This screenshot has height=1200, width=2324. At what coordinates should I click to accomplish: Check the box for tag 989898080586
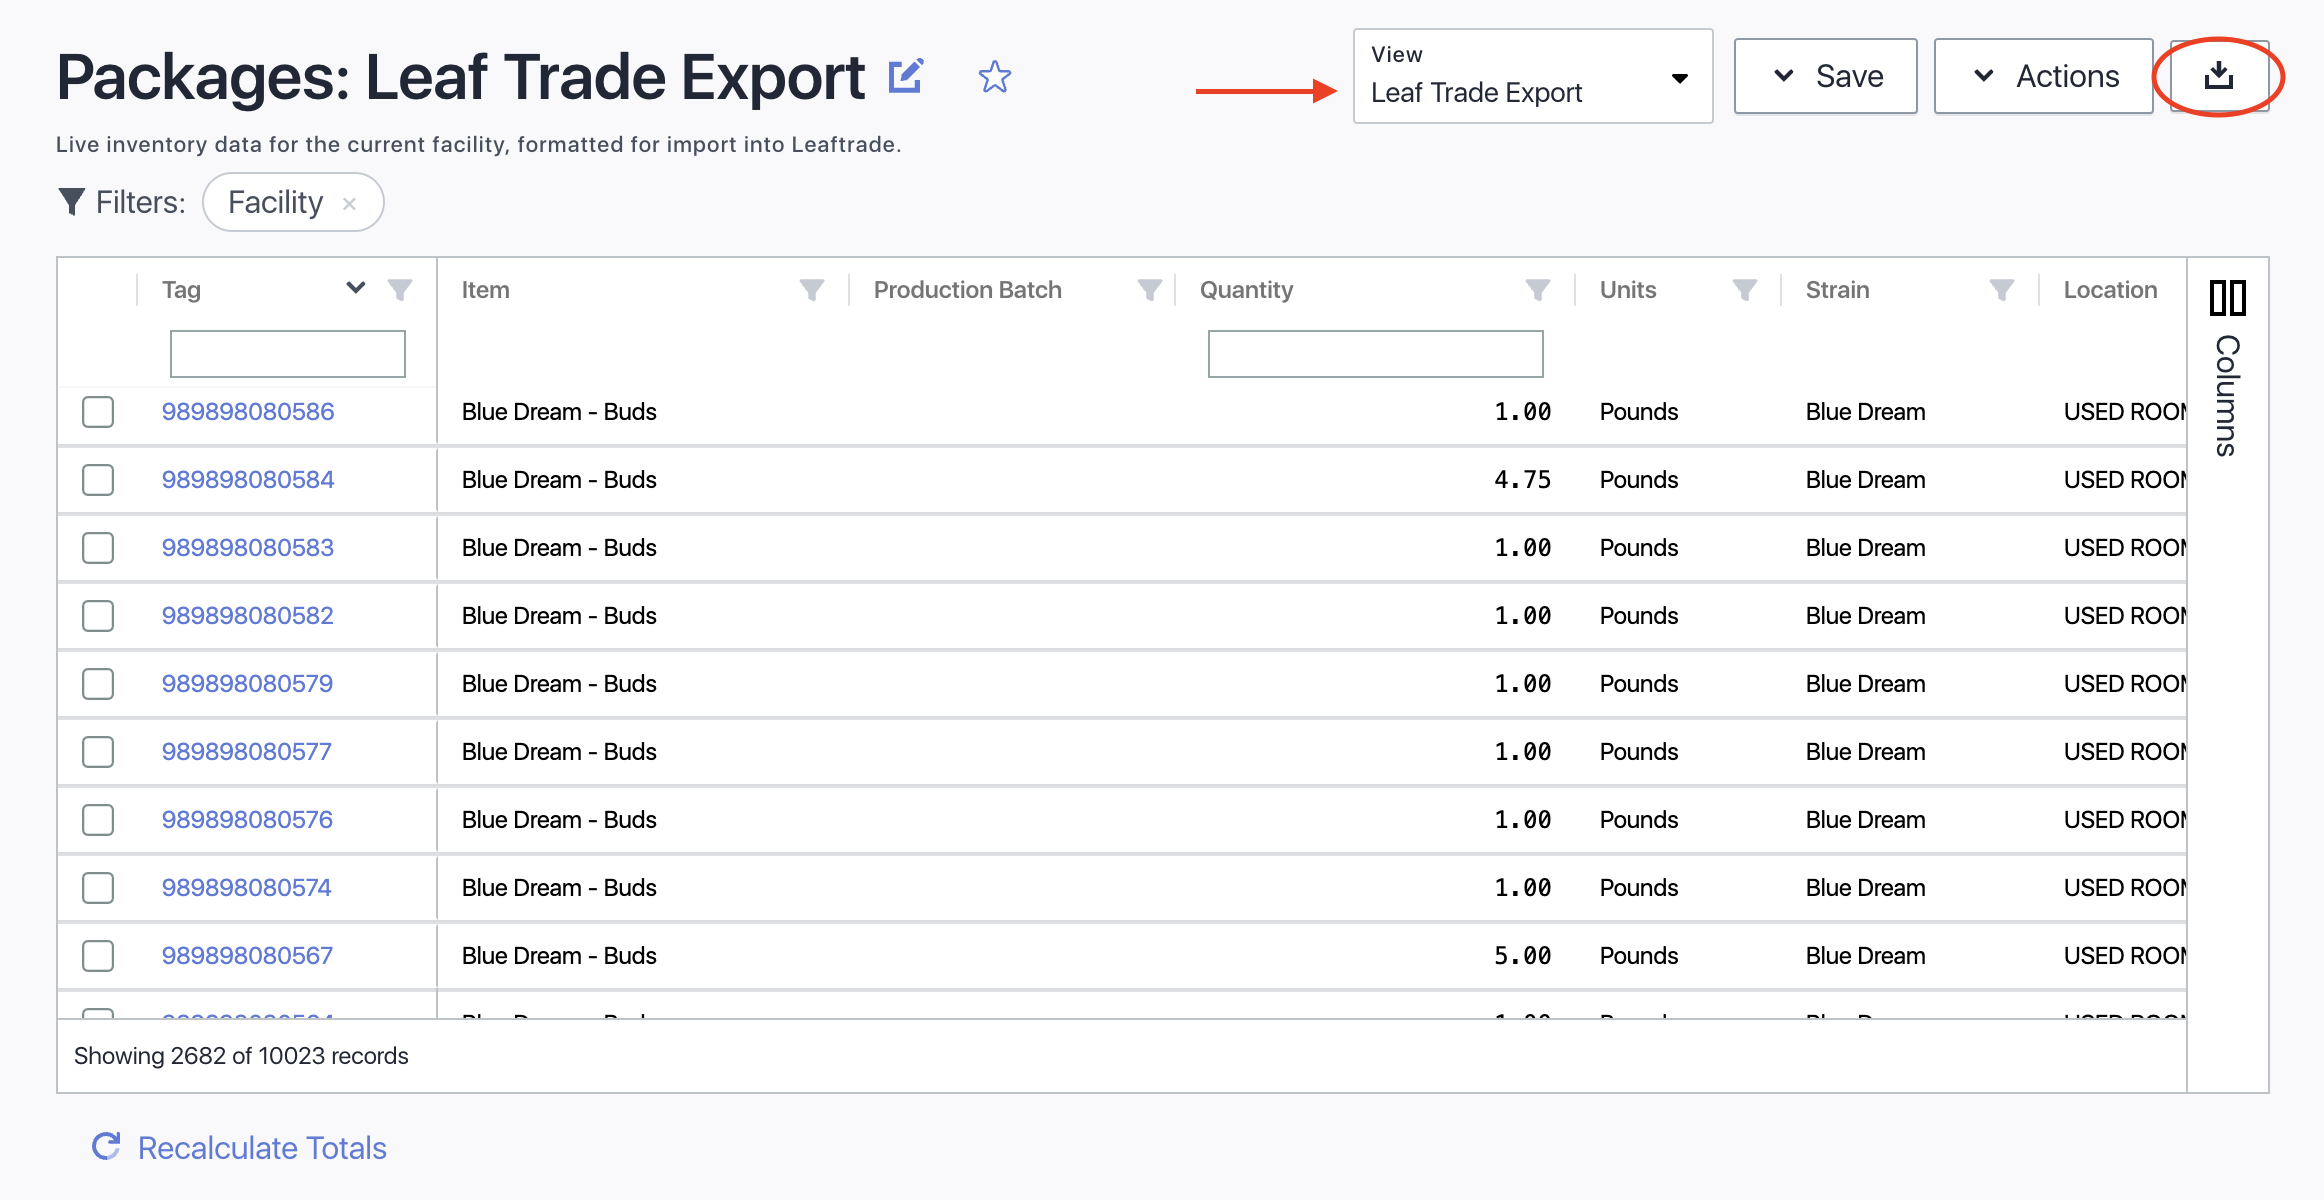click(98, 412)
